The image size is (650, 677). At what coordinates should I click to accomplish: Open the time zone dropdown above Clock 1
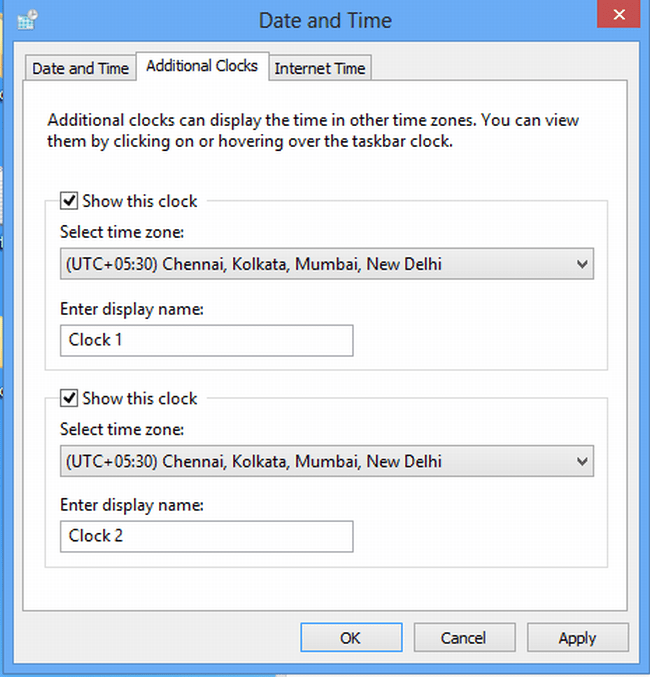(327, 264)
